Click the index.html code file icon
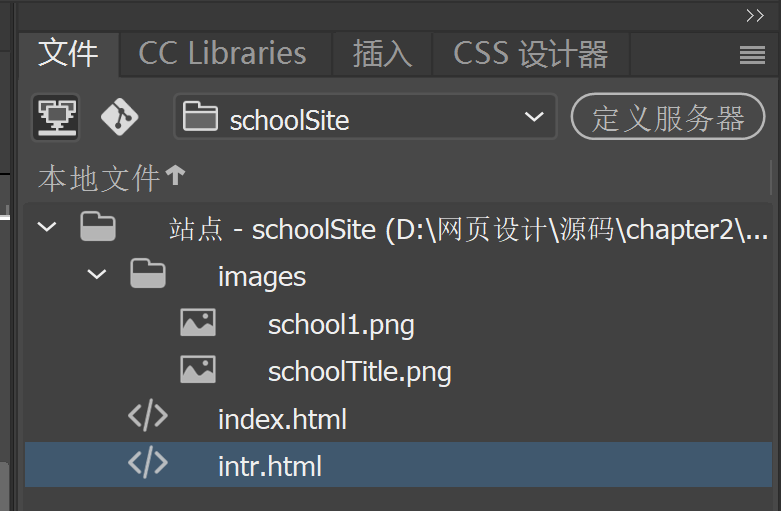781x511 pixels. coord(148,417)
